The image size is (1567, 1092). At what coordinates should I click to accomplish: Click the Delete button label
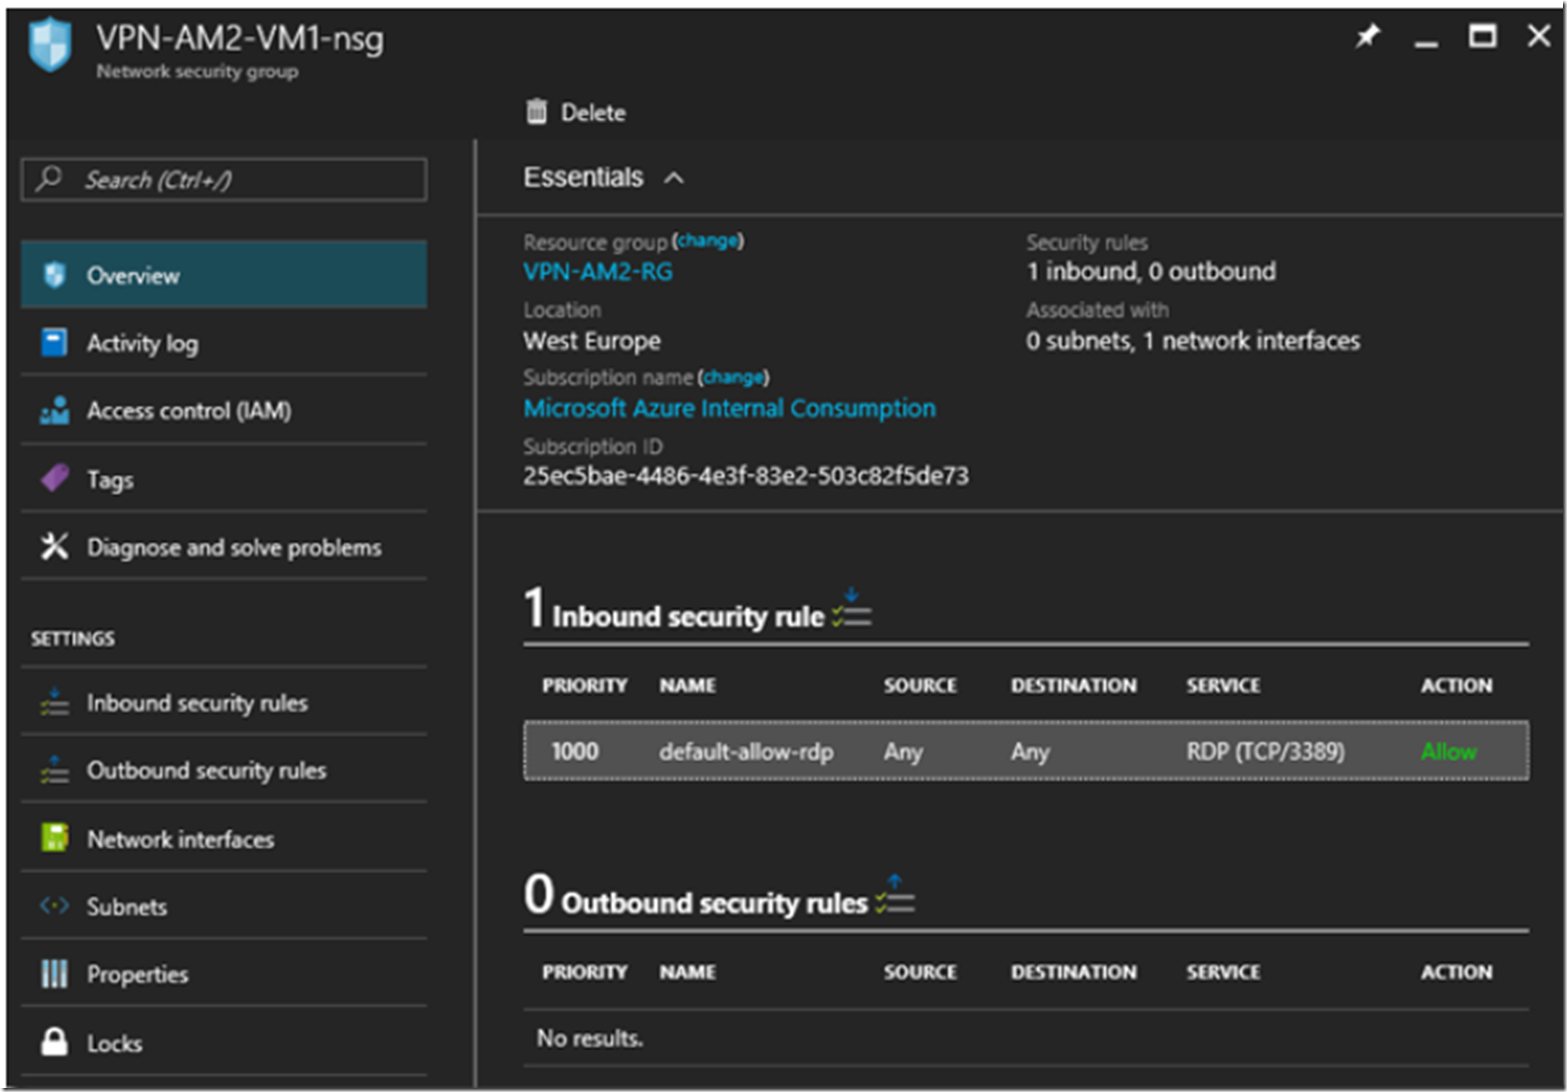pos(593,113)
